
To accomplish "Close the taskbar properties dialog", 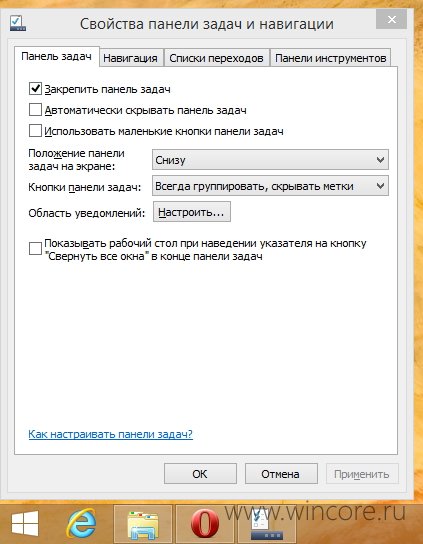I will tap(391, 19).
